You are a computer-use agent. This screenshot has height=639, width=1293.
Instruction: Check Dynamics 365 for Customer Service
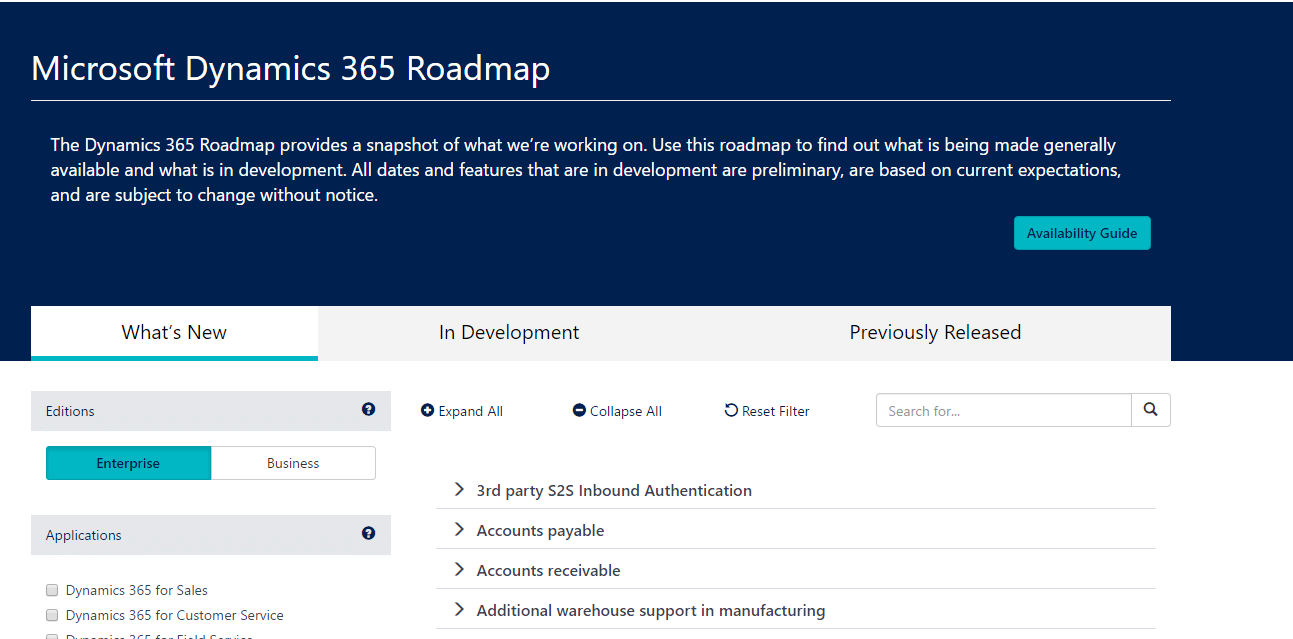[x=51, y=615]
